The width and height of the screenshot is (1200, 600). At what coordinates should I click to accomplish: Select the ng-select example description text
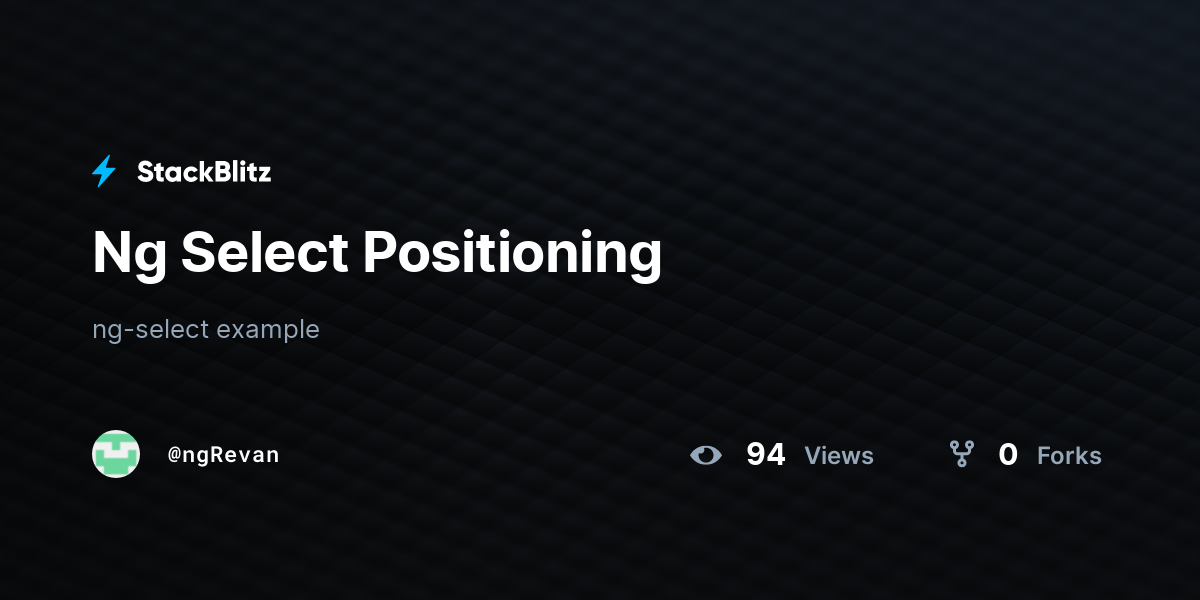[206, 330]
